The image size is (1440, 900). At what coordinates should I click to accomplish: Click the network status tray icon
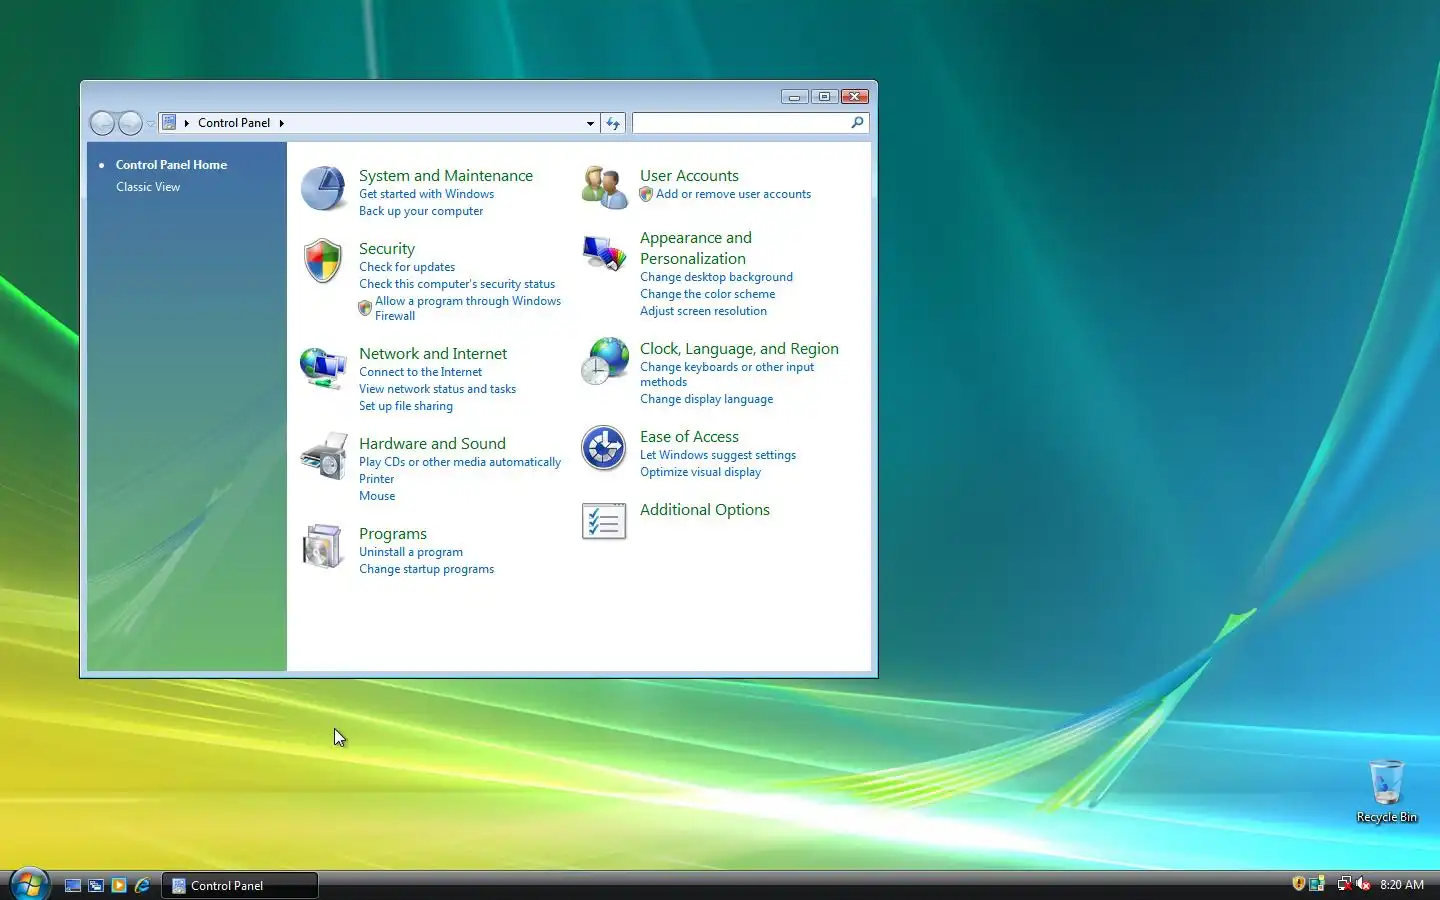click(x=1344, y=884)
